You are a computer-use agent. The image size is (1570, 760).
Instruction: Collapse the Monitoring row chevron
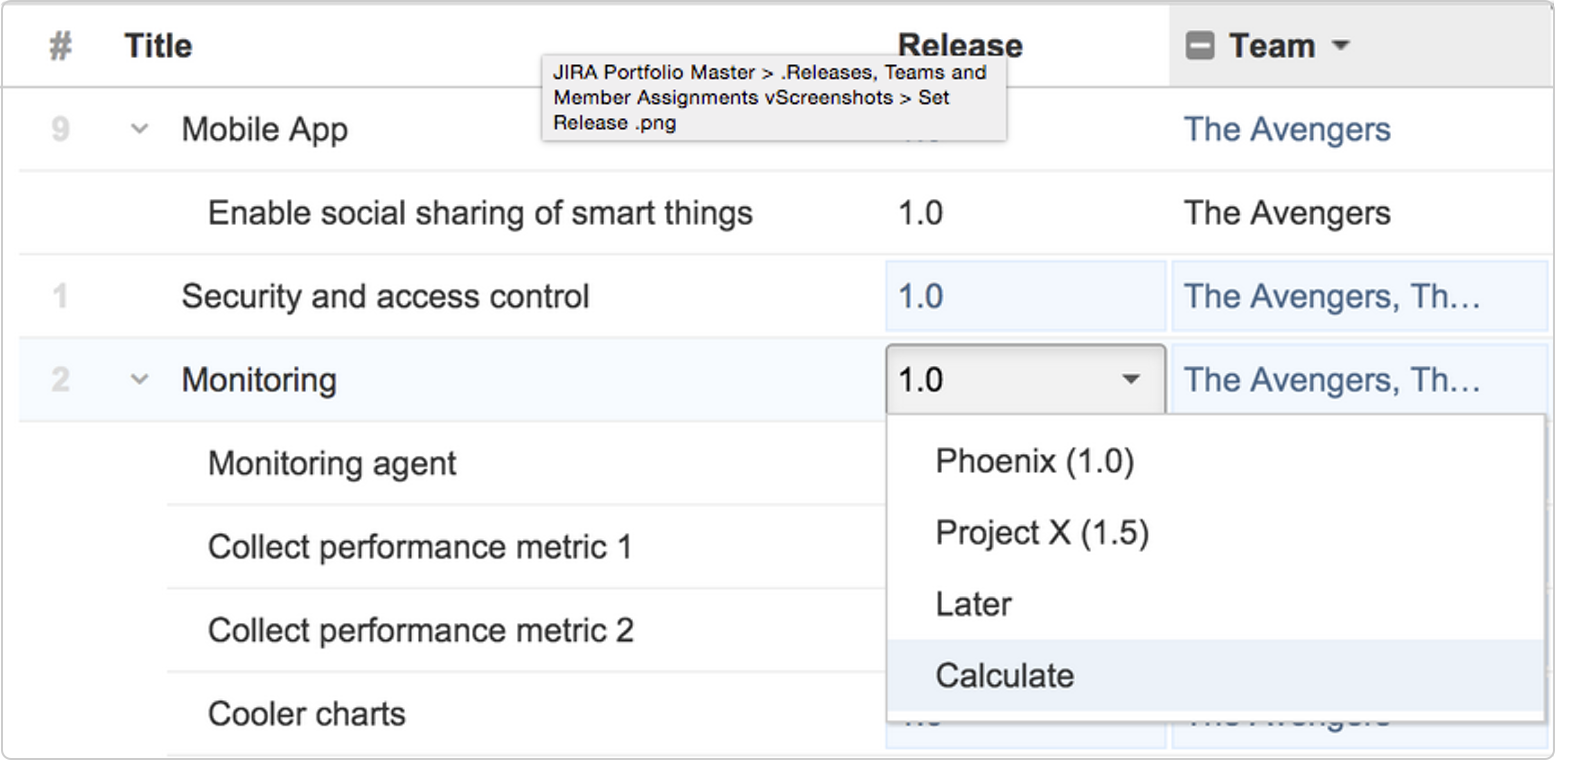[x=139, y=380]
